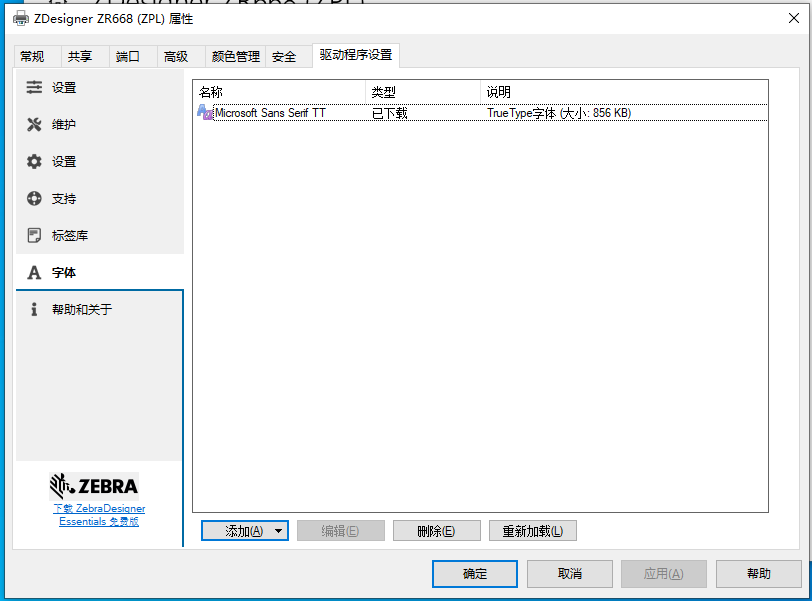Expand the 添加 button dropdown arrow
Image resolution: width=812 pixels, height=601 pixels.
tap(278, 531)
